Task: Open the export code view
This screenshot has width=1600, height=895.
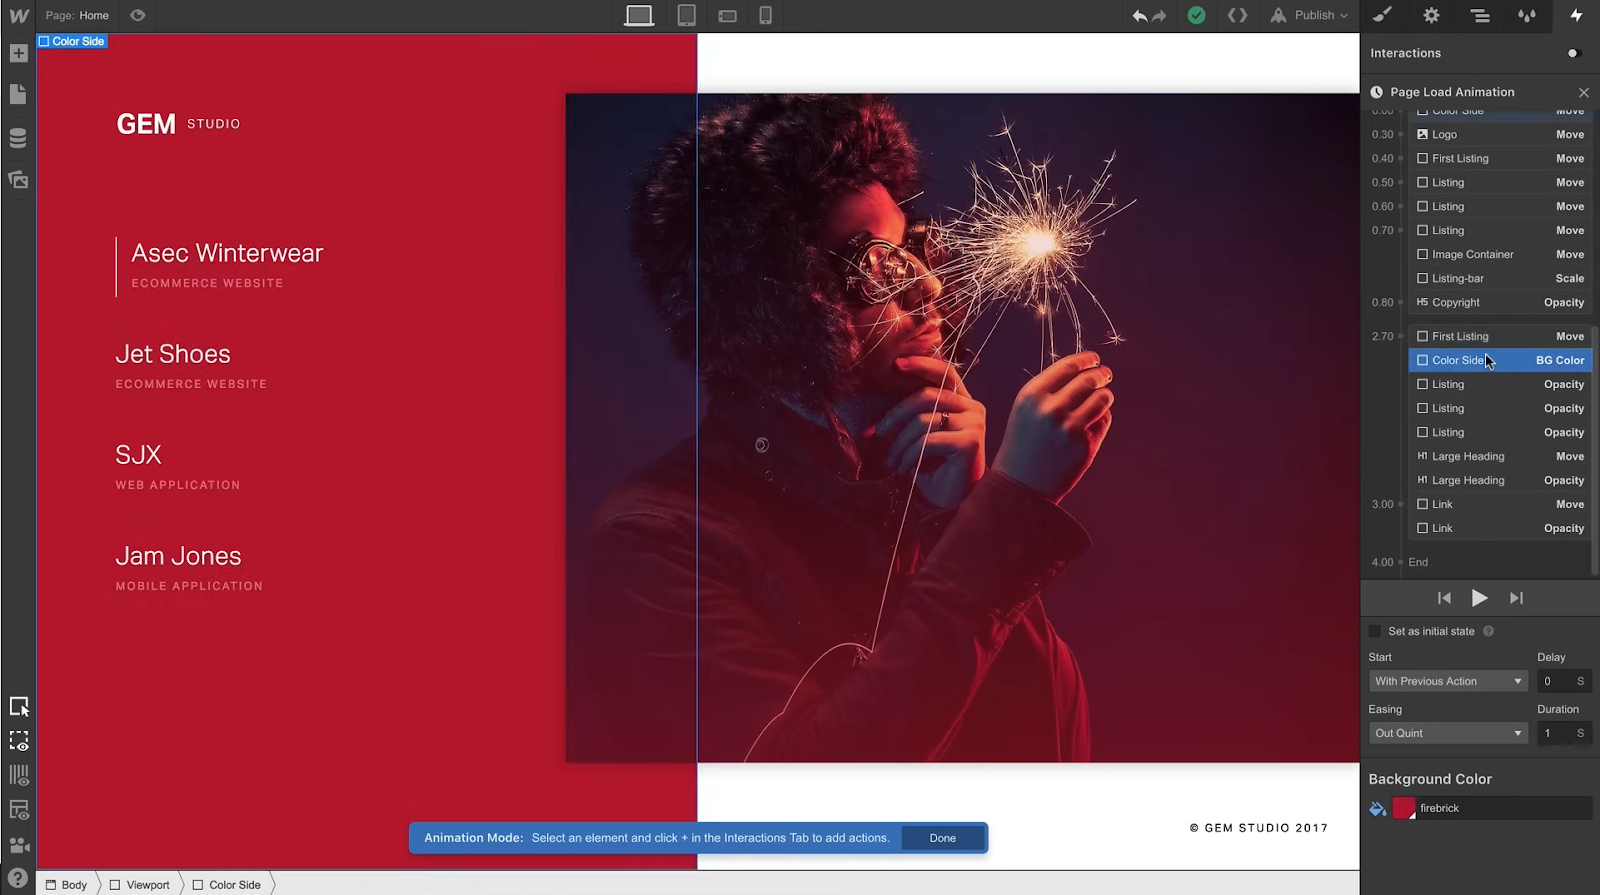Action: pyautogui.click(x=1237, y=15)
